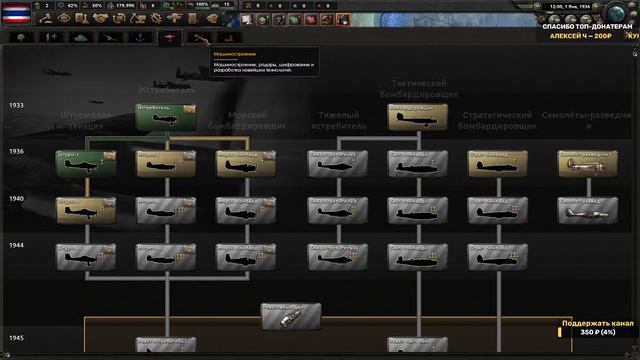Viewport: 640px width, 360px height.
Task: Click the green money alert icon
Action: [x=263, y=19]
